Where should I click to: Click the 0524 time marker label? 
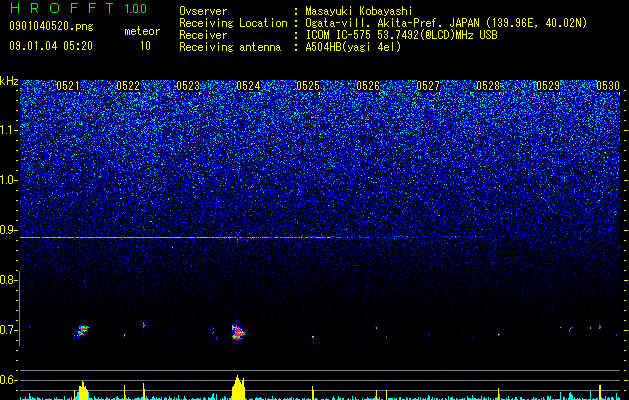[x=248, y=86]
